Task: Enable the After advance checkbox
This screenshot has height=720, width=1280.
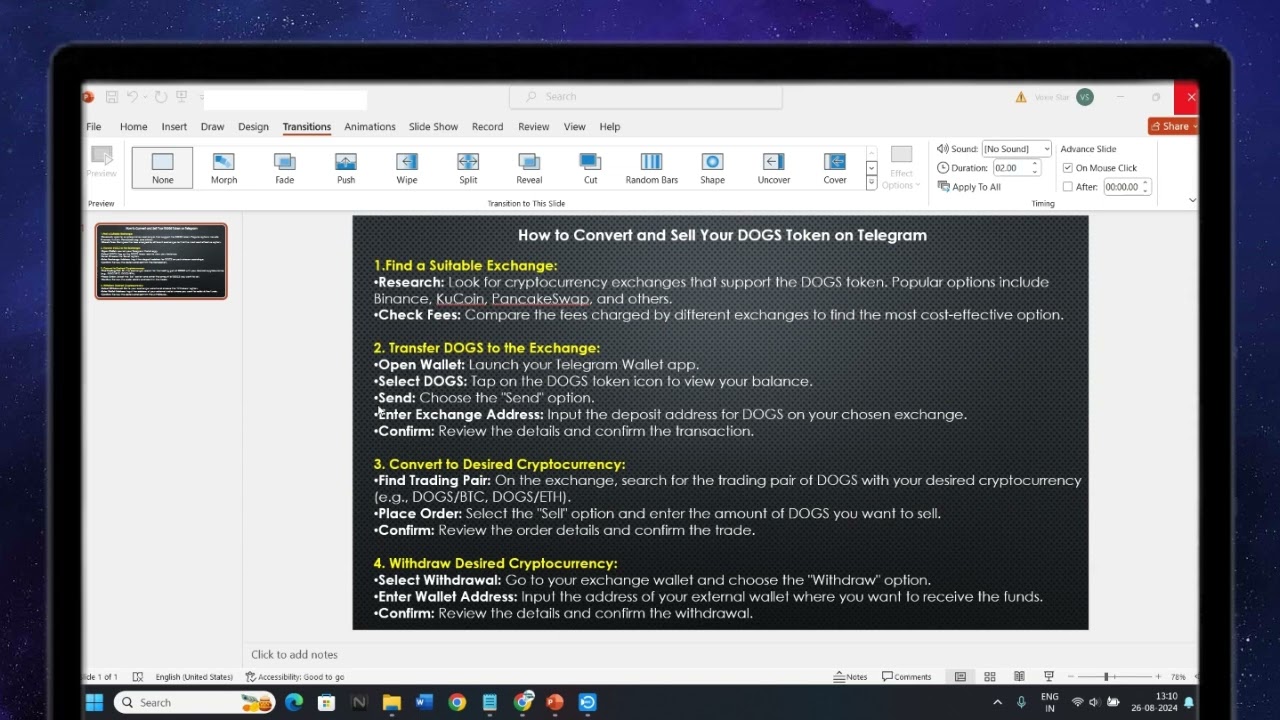Action: pos(1068,187)
